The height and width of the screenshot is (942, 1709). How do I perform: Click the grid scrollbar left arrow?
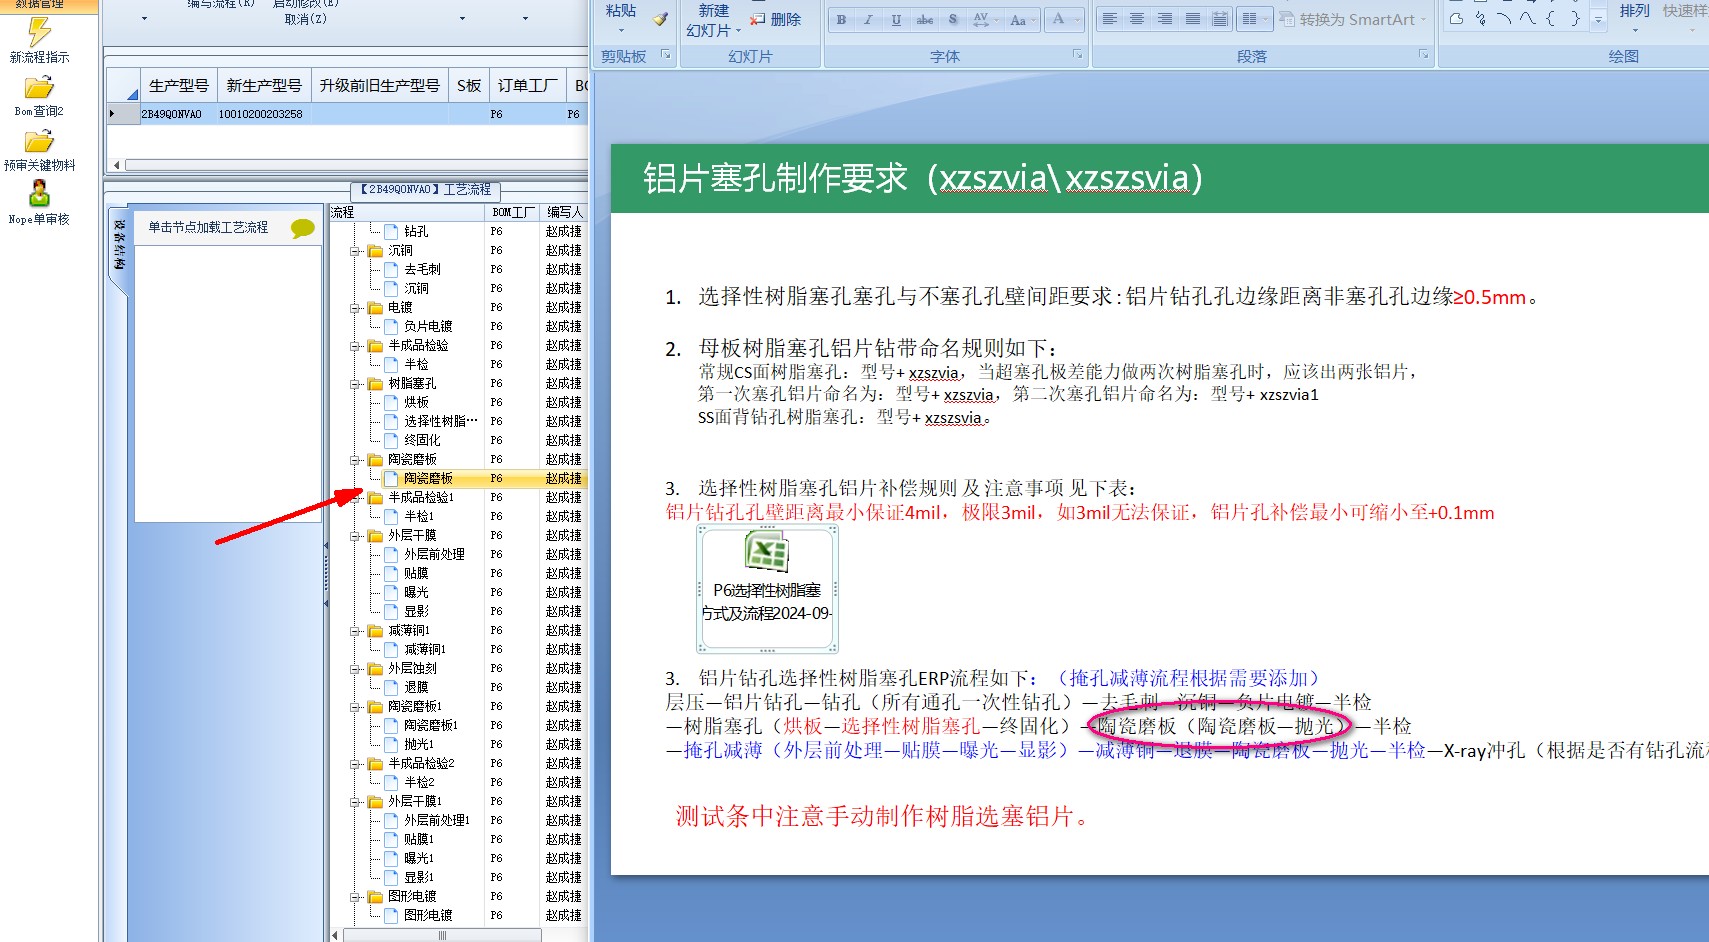117,165
